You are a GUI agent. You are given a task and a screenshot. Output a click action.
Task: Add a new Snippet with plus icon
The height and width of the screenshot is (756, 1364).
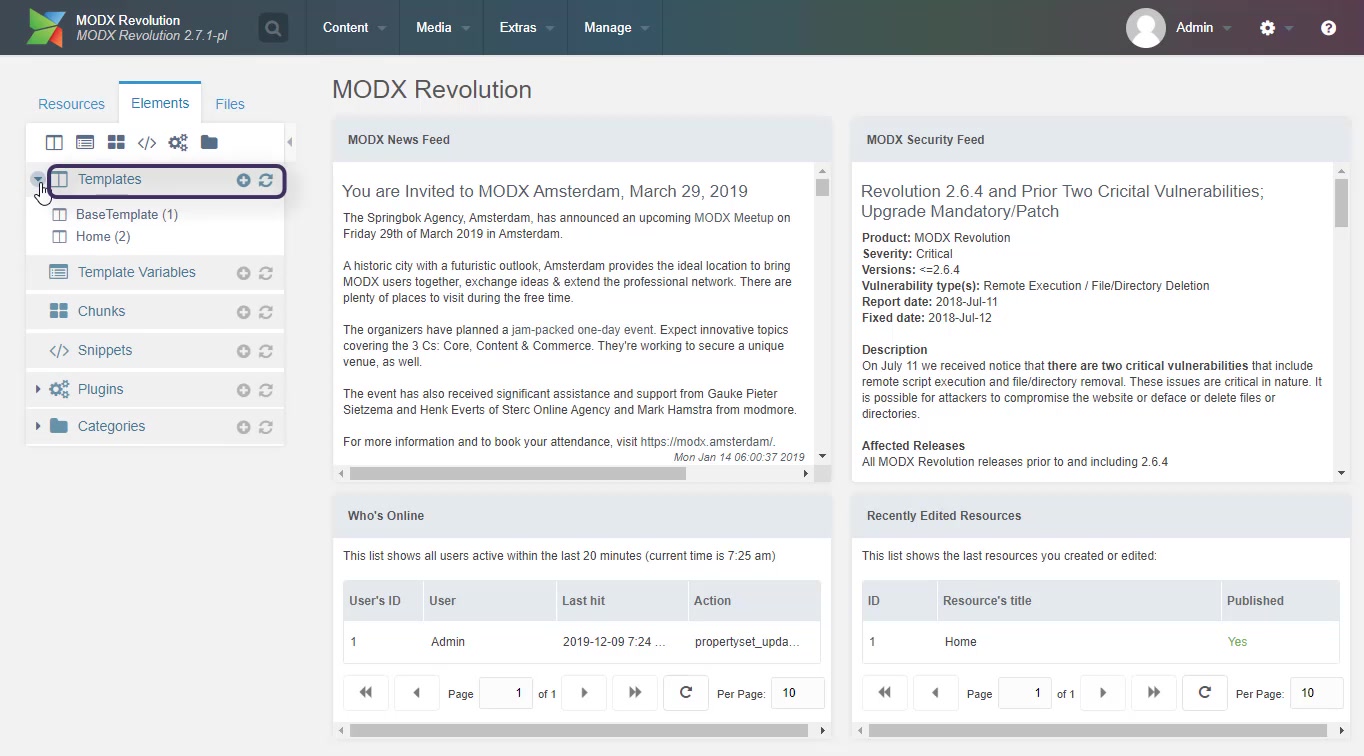click(x=243, y=351)
